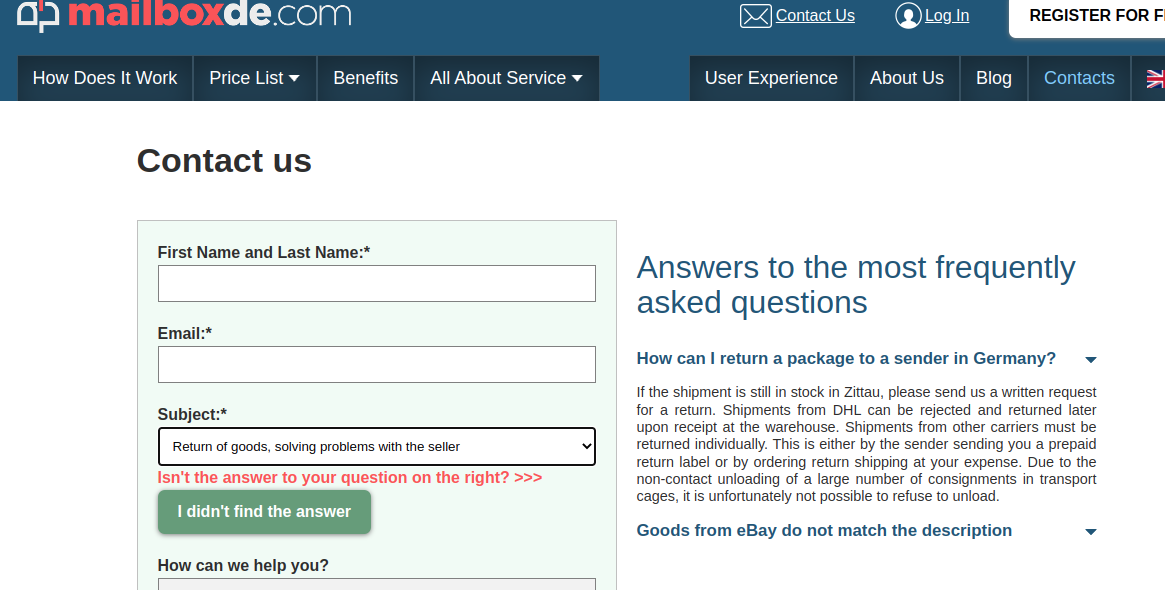Open the Benefits menu item

coord(366,78)
